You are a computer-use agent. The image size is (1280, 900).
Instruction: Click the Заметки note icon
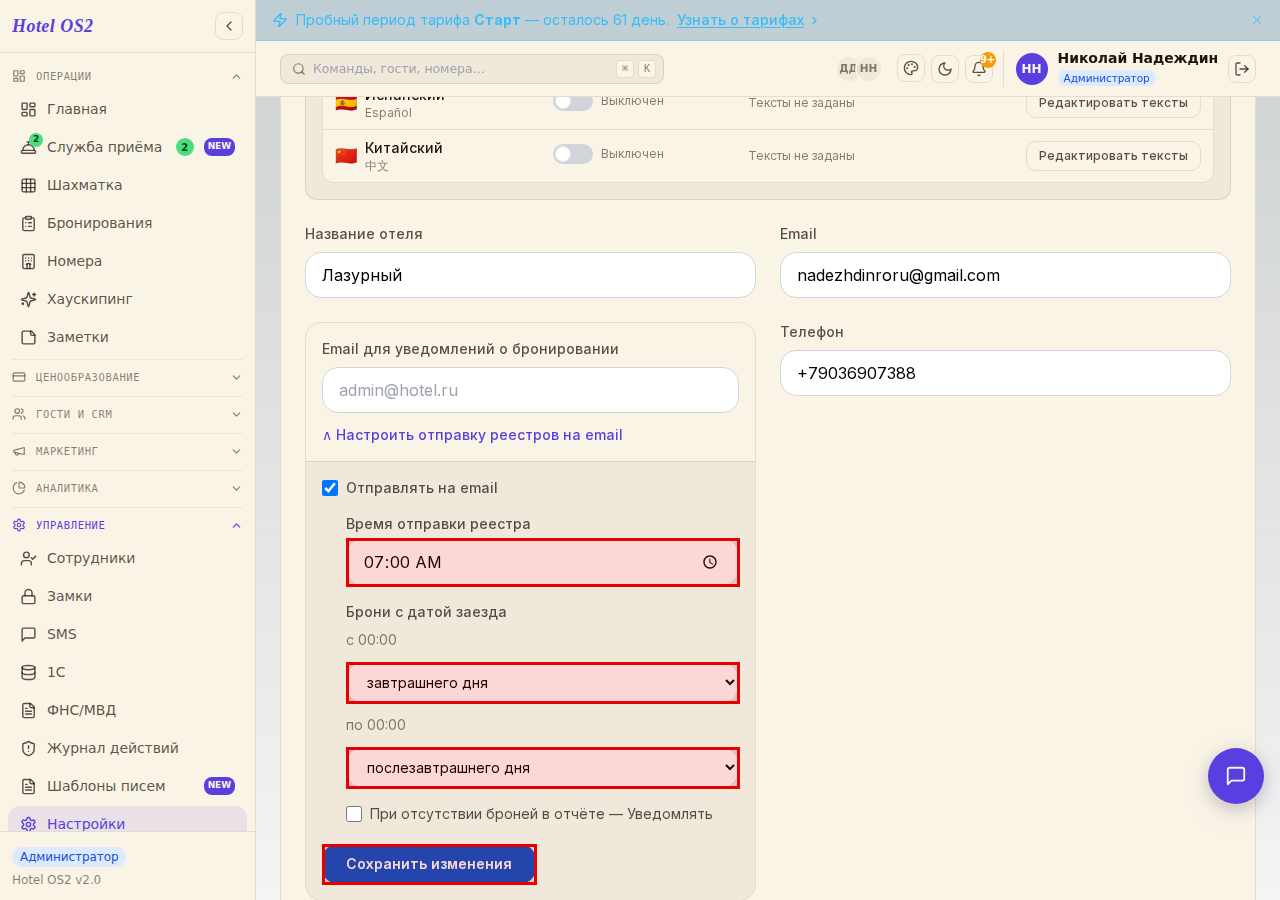pyautogui.click(x=28, y=337)
